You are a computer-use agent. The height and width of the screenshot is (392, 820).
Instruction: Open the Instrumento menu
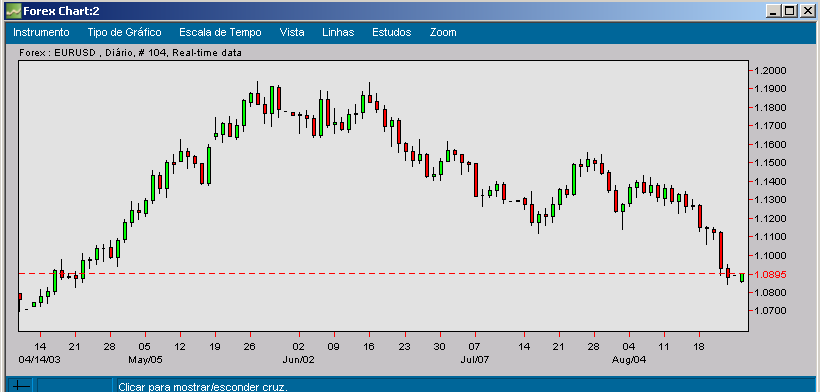coord(41,32)
